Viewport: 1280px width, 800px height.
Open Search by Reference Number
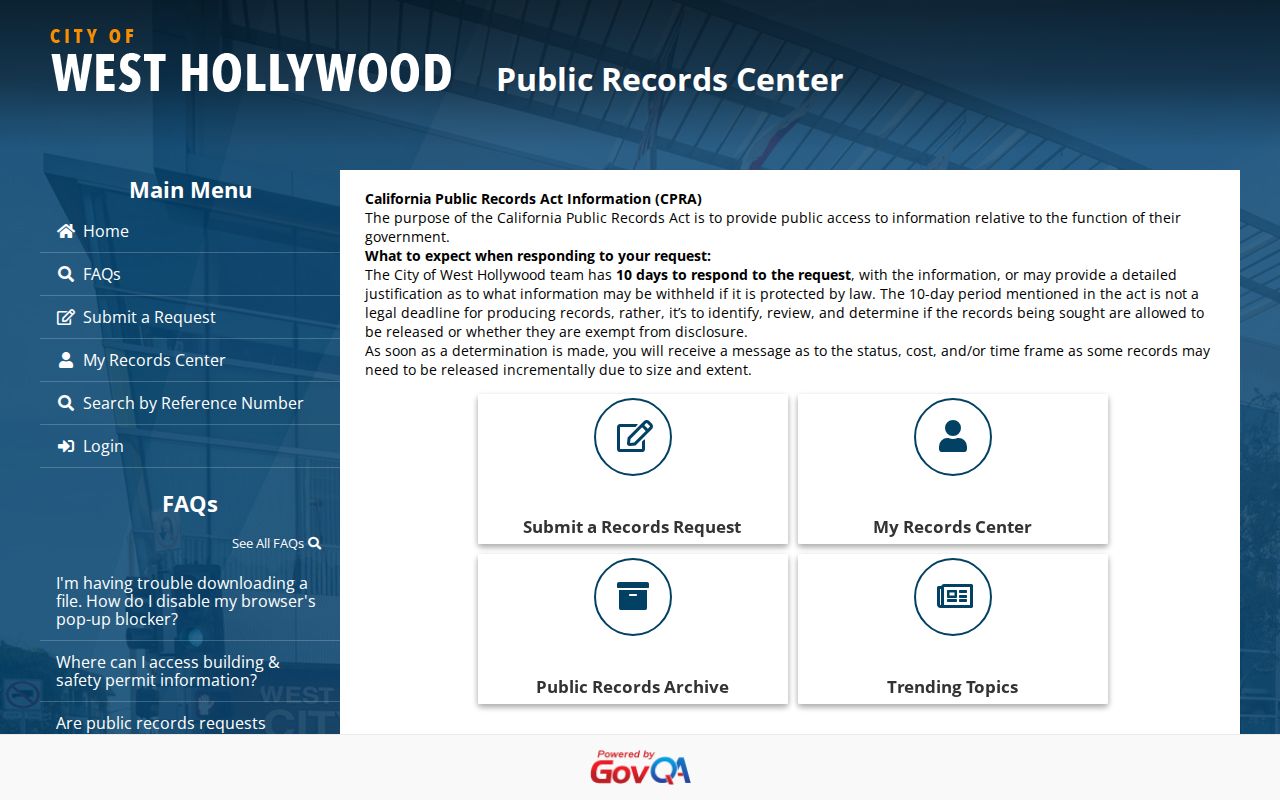click(x=190, y=403)
